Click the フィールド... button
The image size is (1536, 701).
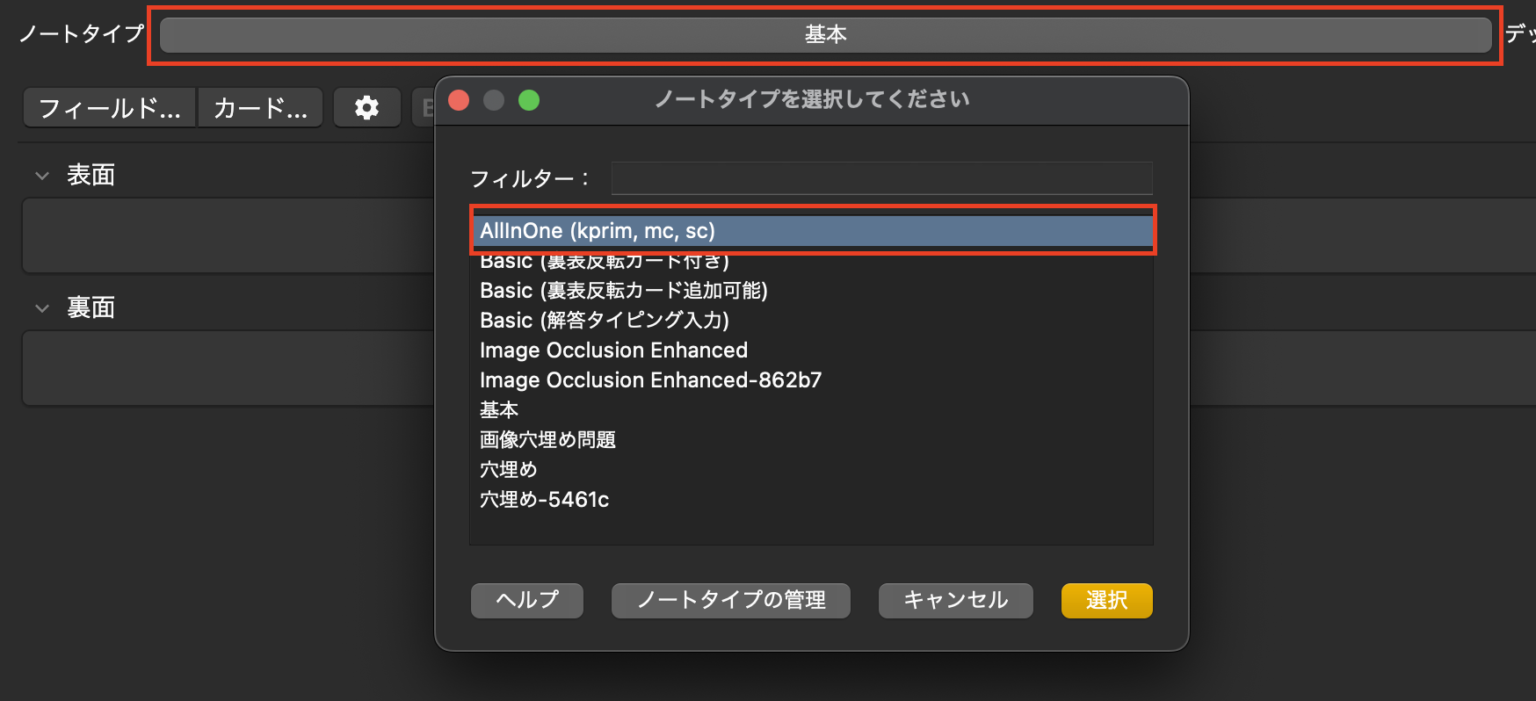point(108,107)
